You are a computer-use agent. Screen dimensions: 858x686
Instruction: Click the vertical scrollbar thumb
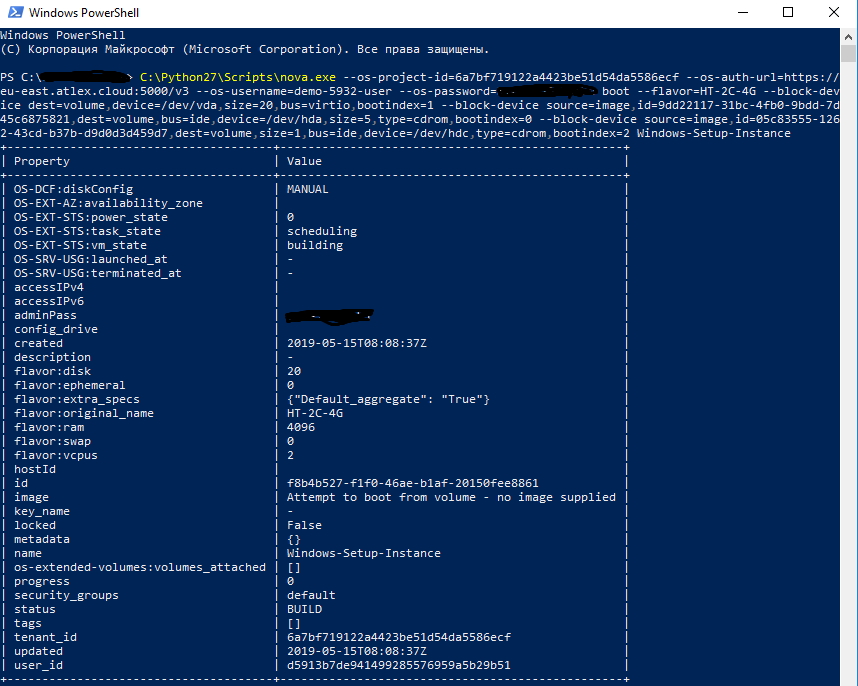(x=848, y=54)
